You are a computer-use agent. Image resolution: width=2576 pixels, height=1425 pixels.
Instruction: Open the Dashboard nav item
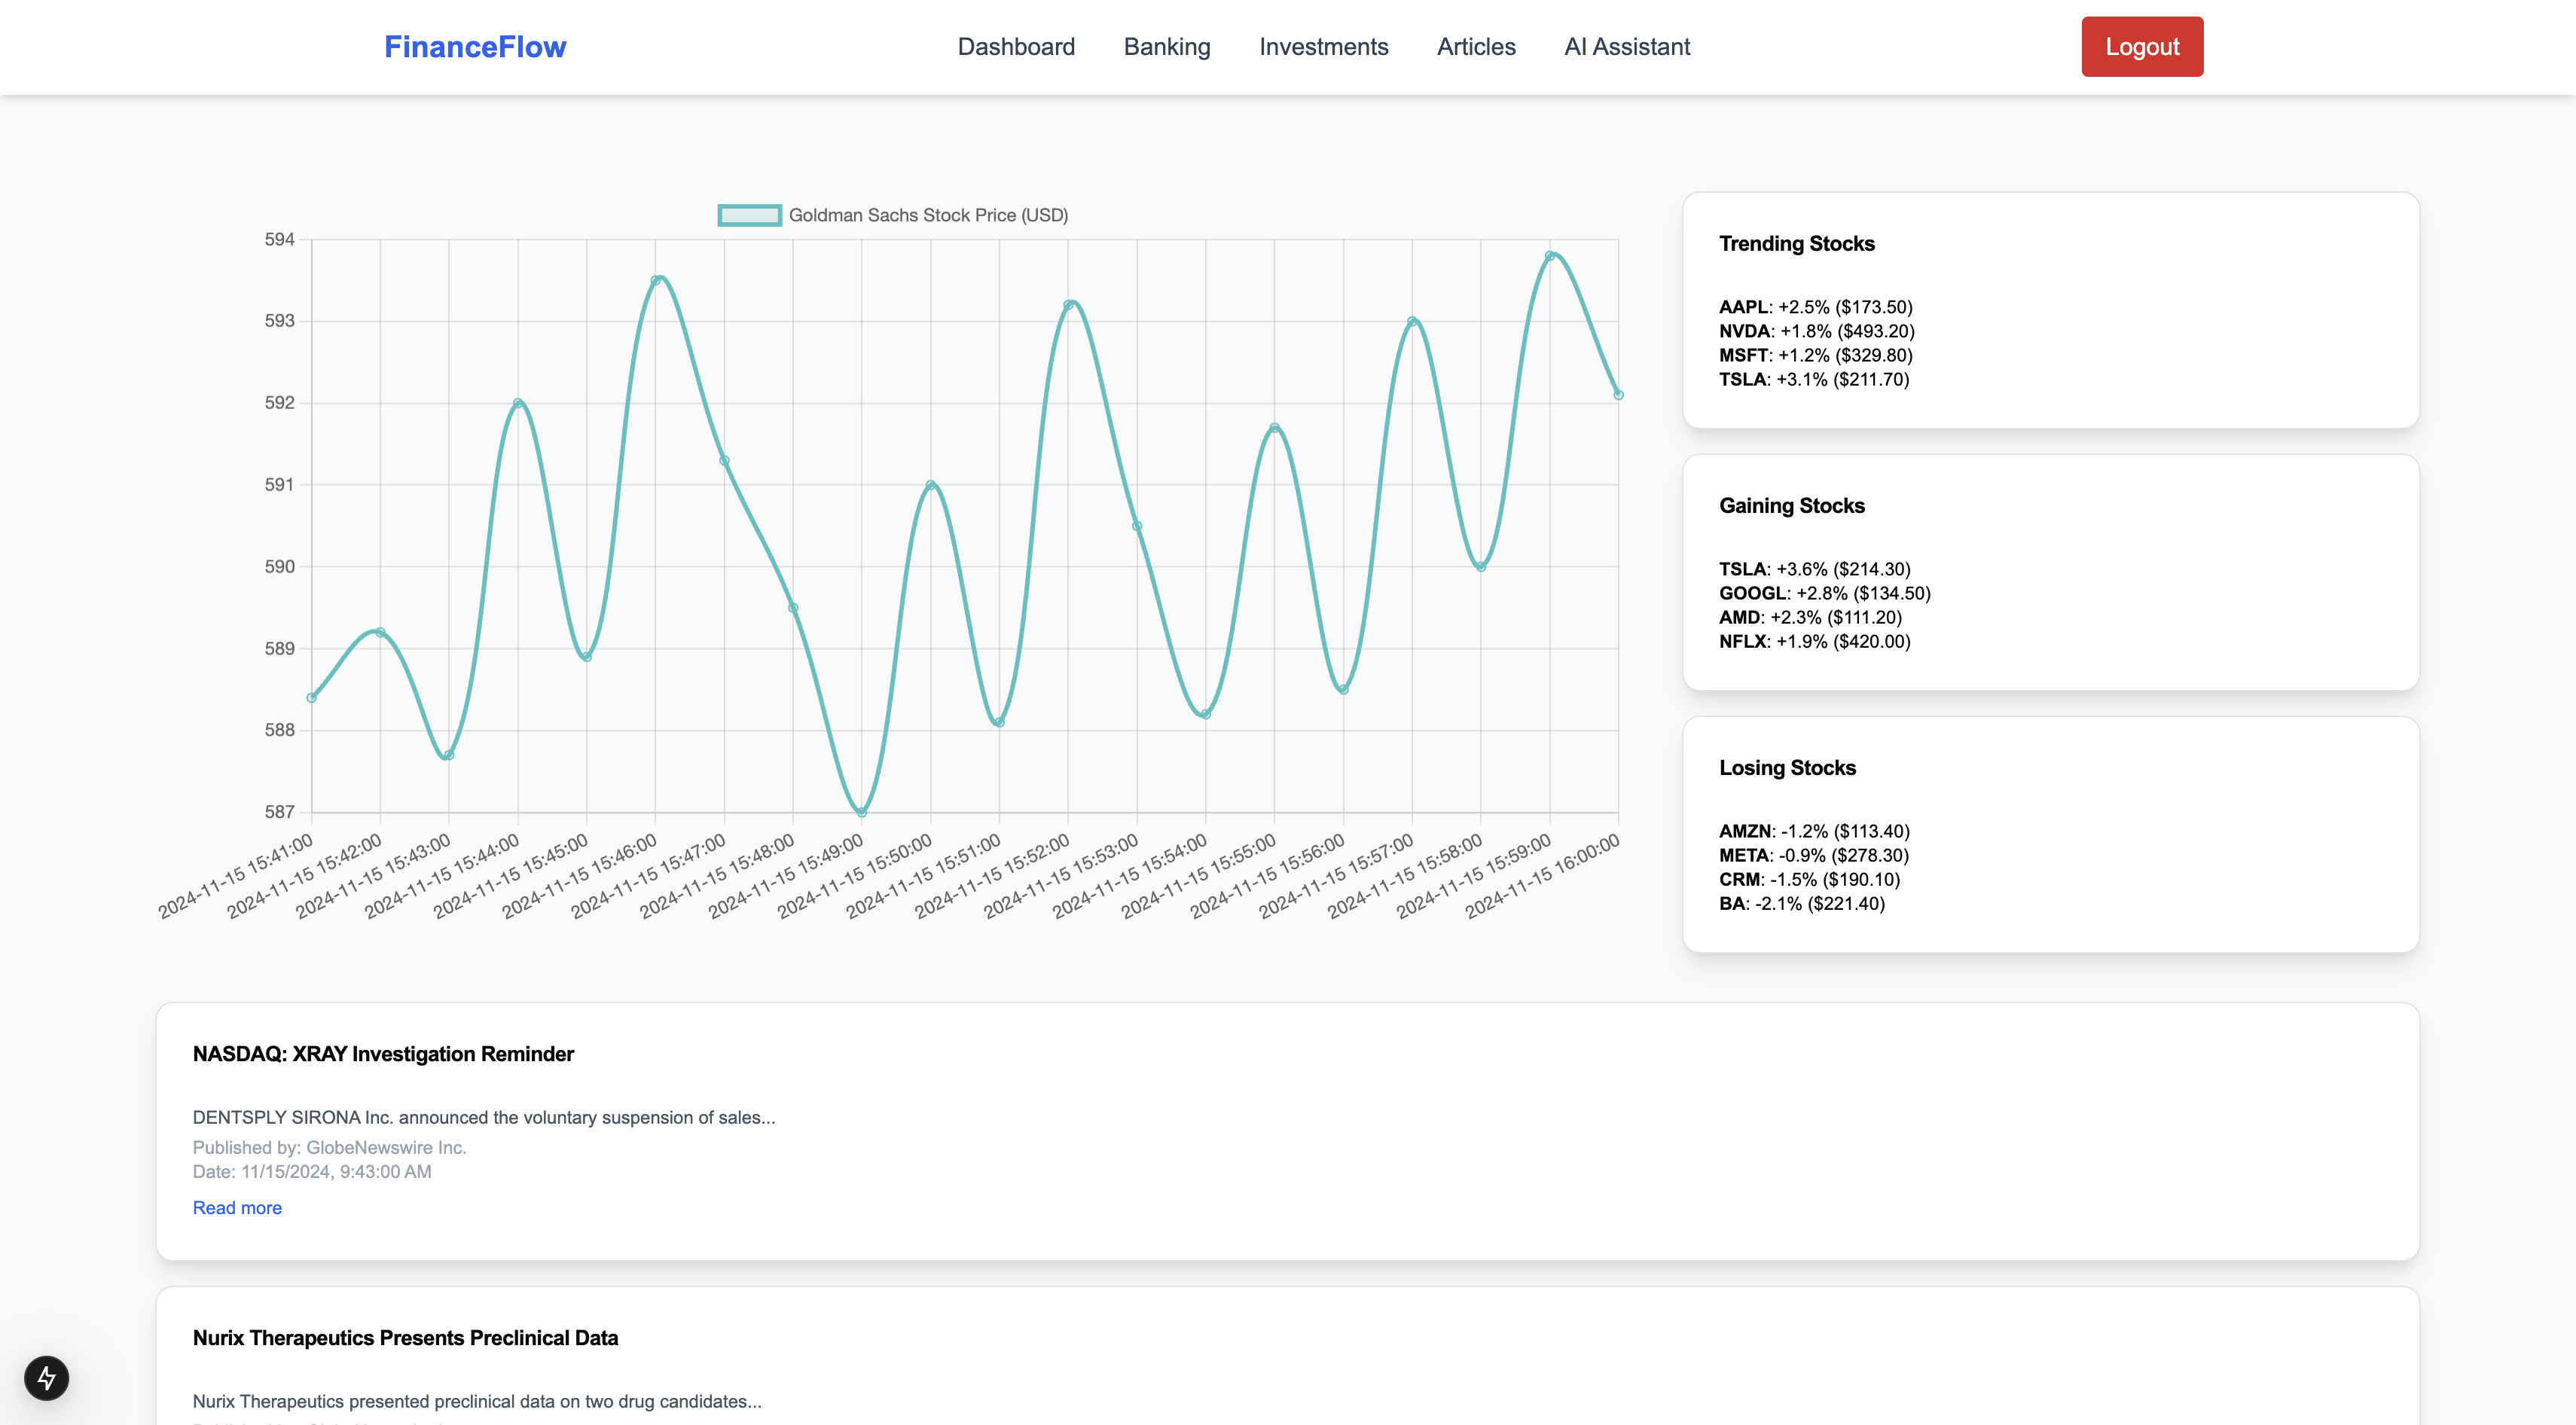1015,47
